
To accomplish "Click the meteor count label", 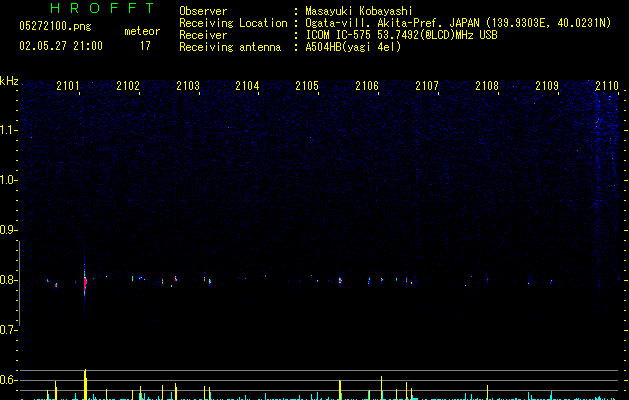I will coord(142,31).
